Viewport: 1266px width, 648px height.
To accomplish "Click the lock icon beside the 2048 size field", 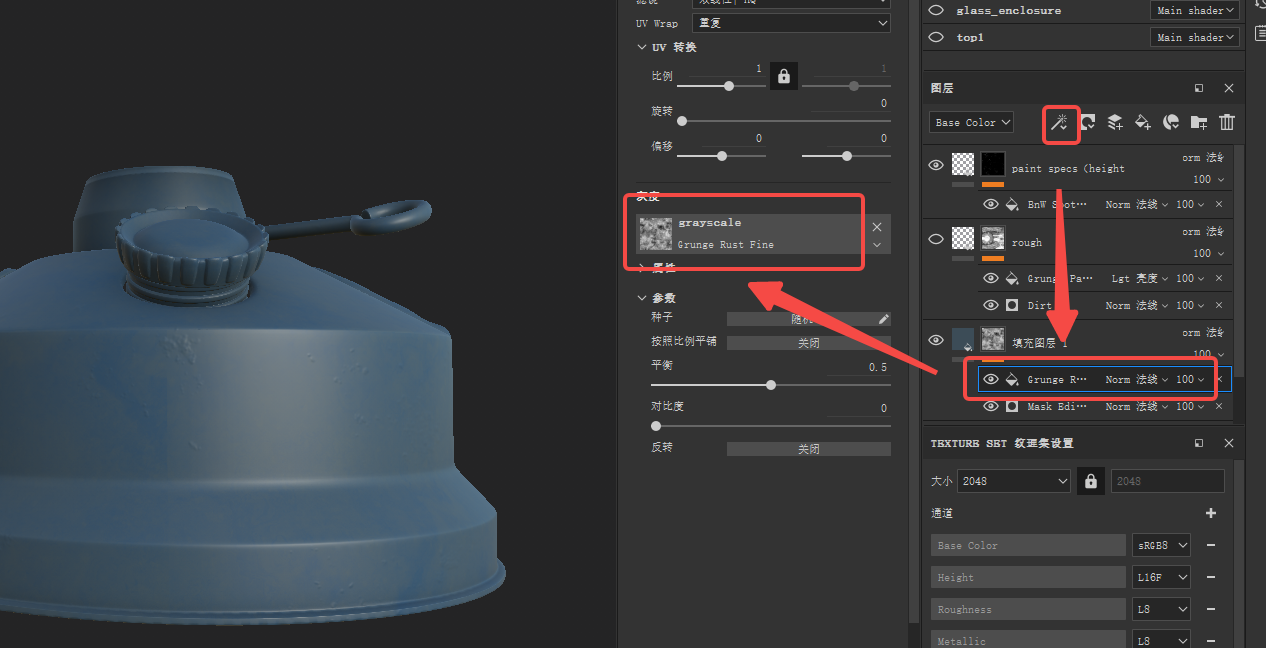I will 1090,480.
